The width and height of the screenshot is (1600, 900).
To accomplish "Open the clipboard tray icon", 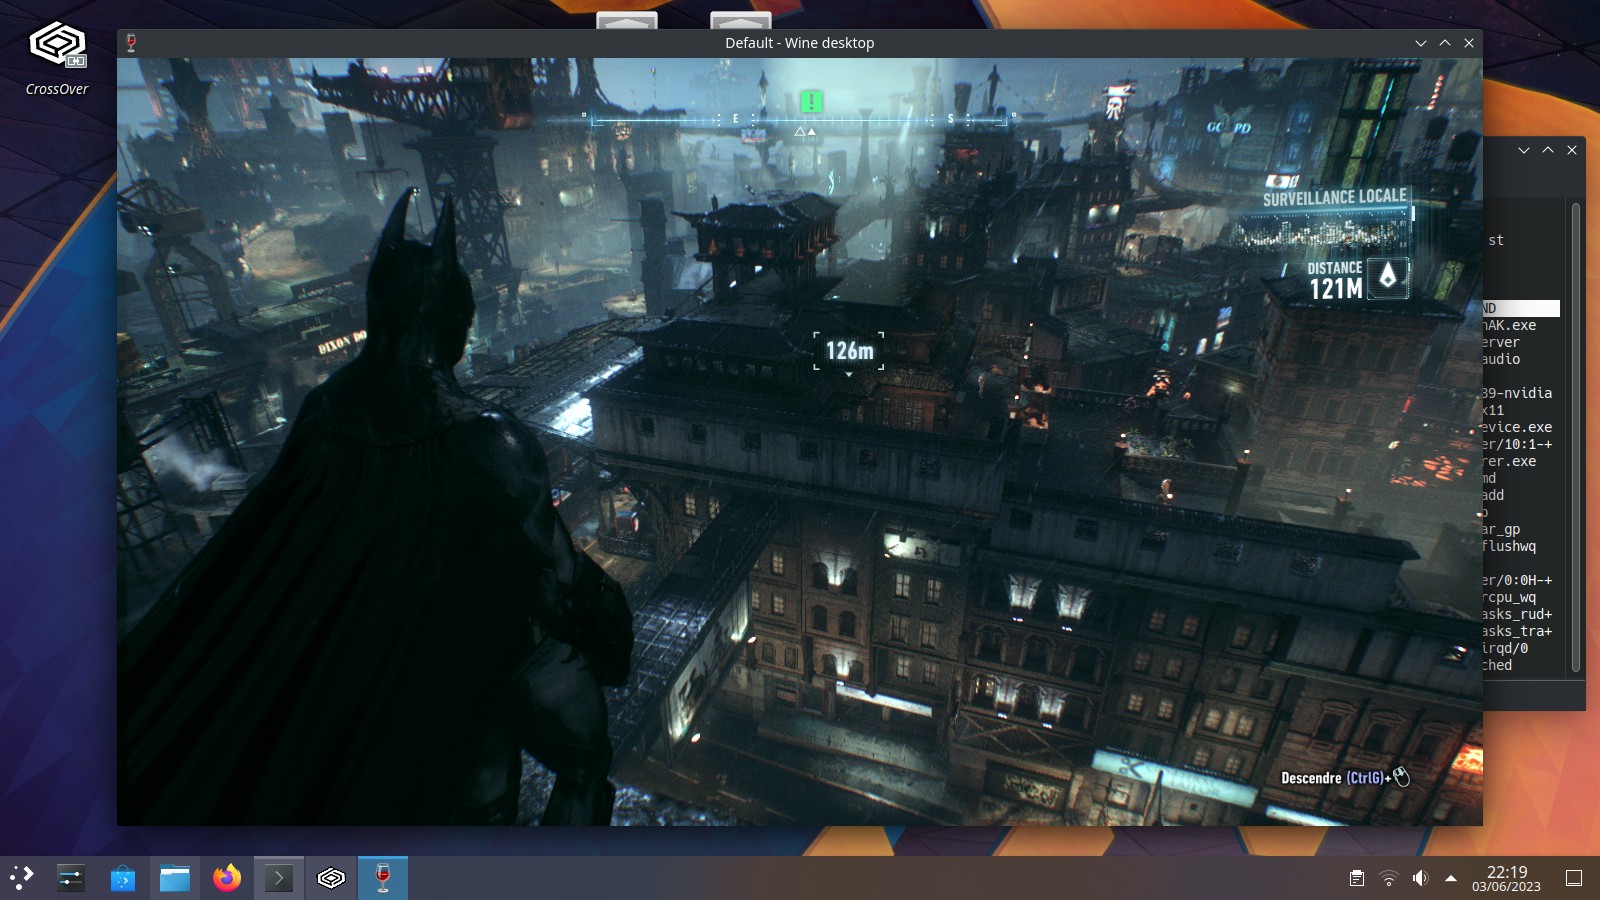I will (x=1357, y=878).
